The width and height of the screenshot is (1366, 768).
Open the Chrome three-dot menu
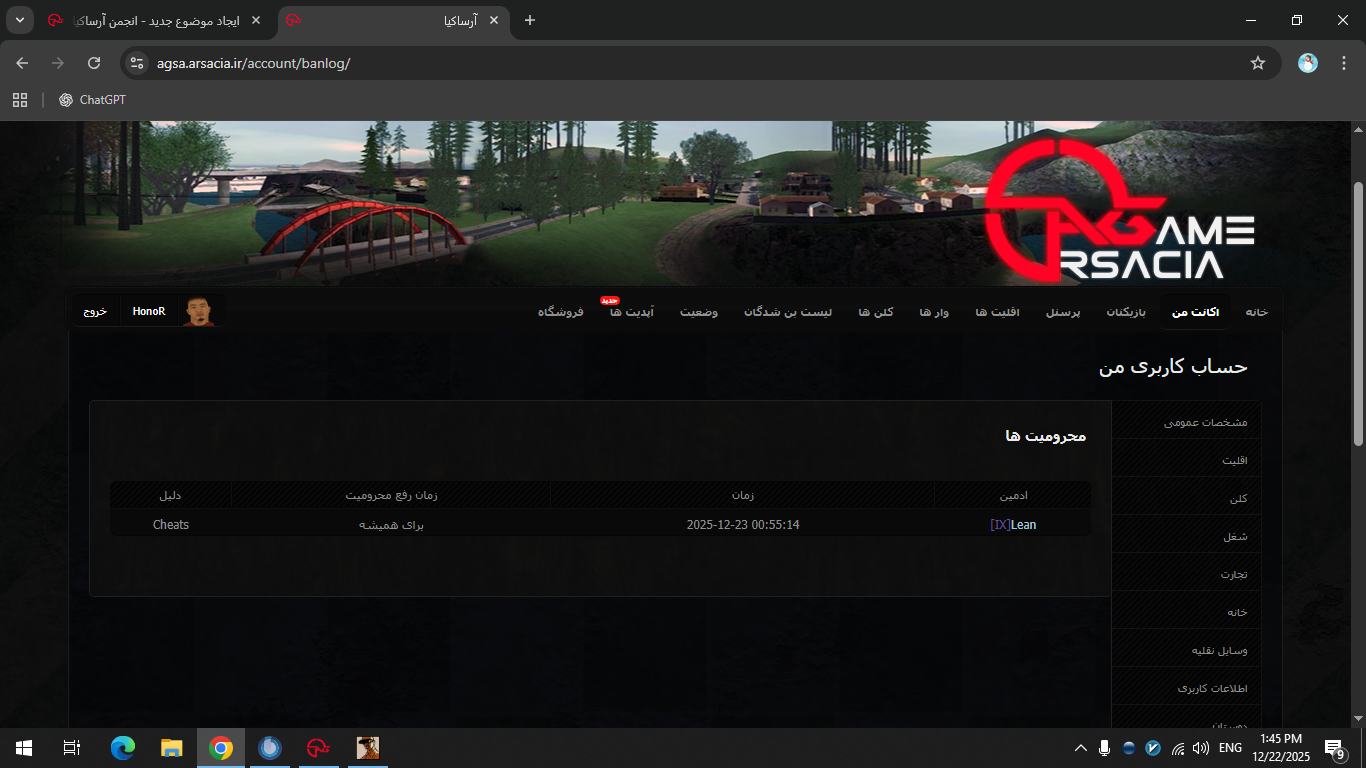click(1340, 63)
